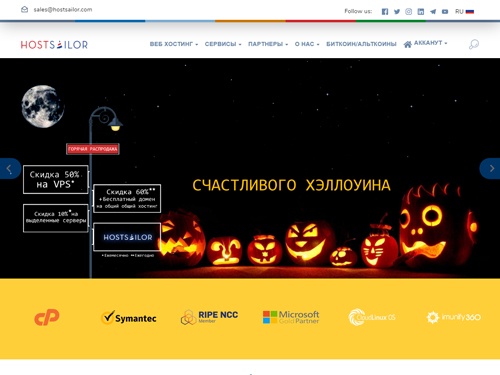Click the cPanel partner logo
The height and width of the screenshot is (375, 500).
(x=47, y=317)
